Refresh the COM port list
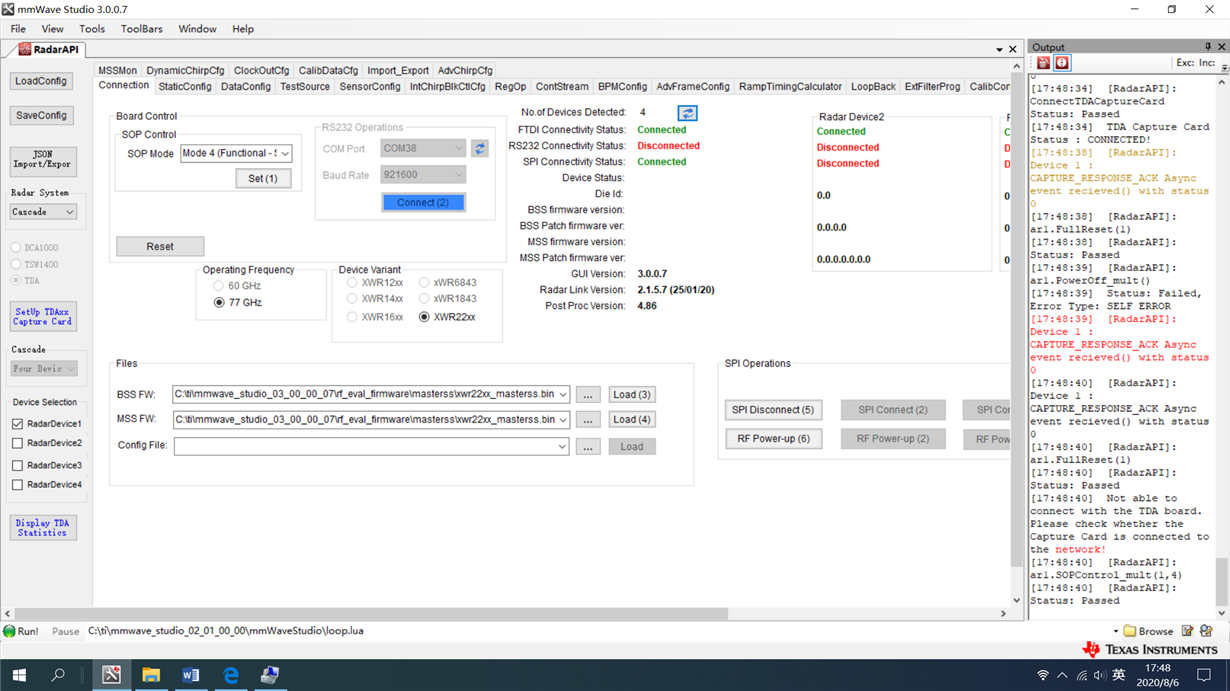Image resolution: width=1230 pixels, height=691 pixels. pos(480,148)
